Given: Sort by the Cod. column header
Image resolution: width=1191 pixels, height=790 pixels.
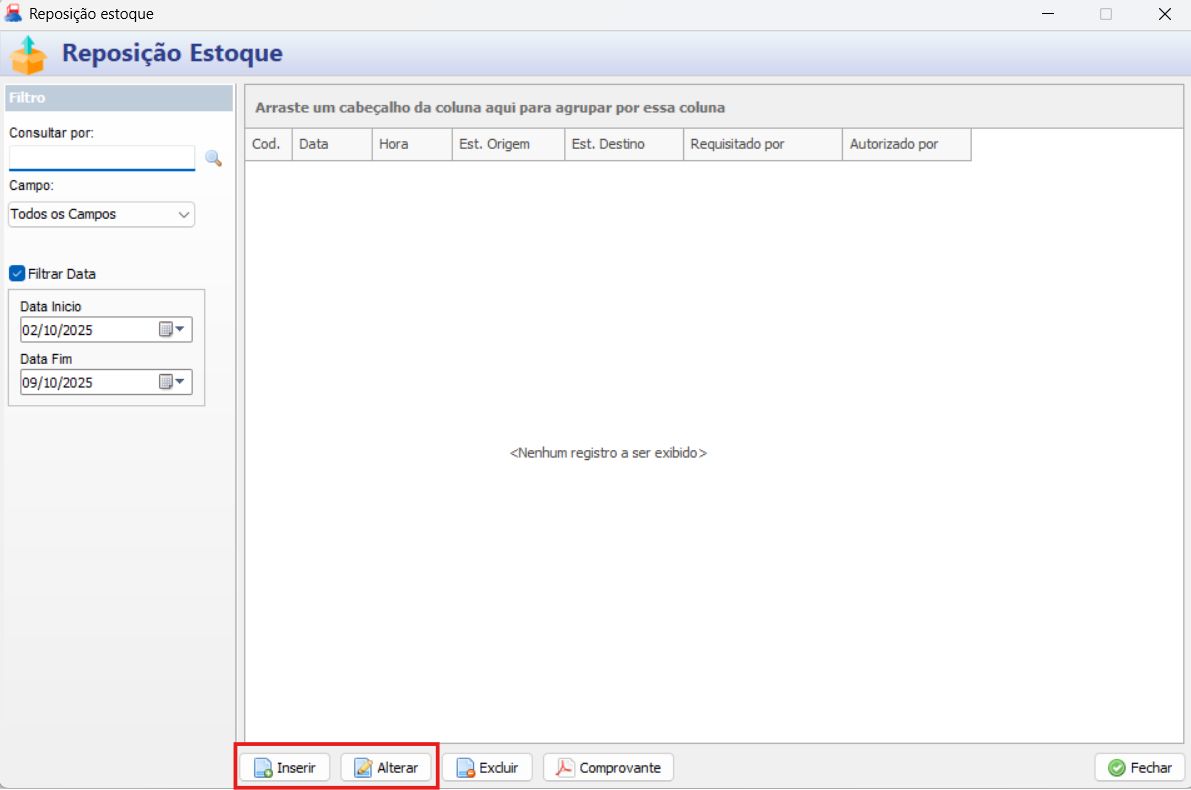Looking at the screenshot, I should point(267,144).
